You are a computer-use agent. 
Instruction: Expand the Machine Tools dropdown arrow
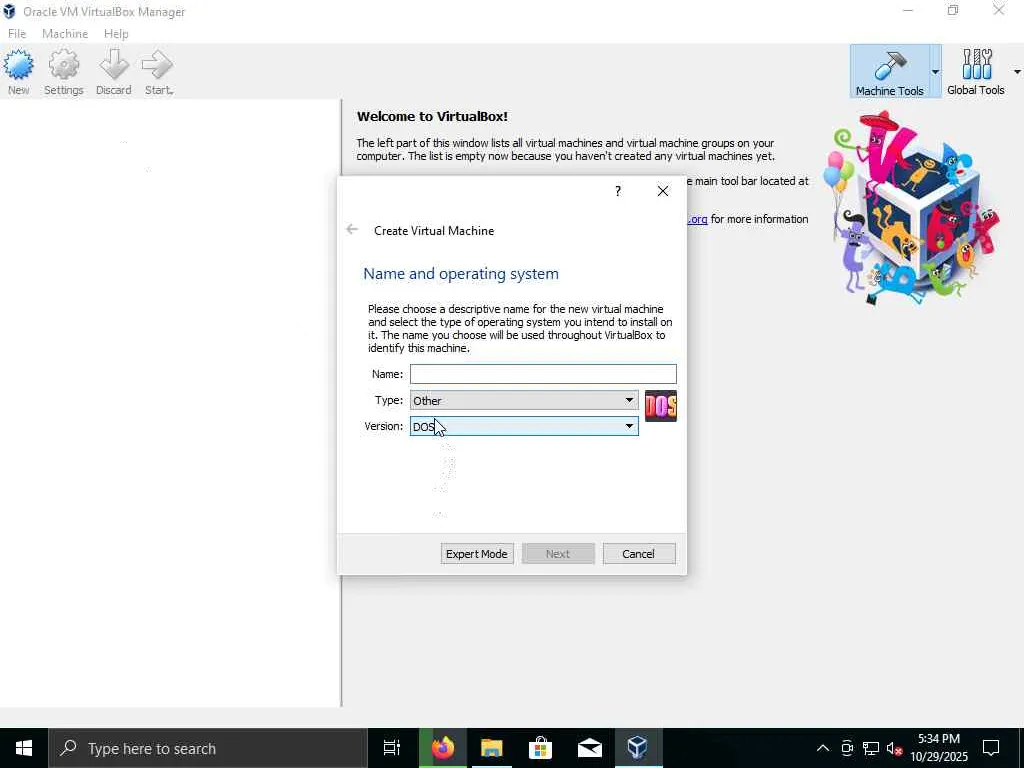(x=935, y=72)
